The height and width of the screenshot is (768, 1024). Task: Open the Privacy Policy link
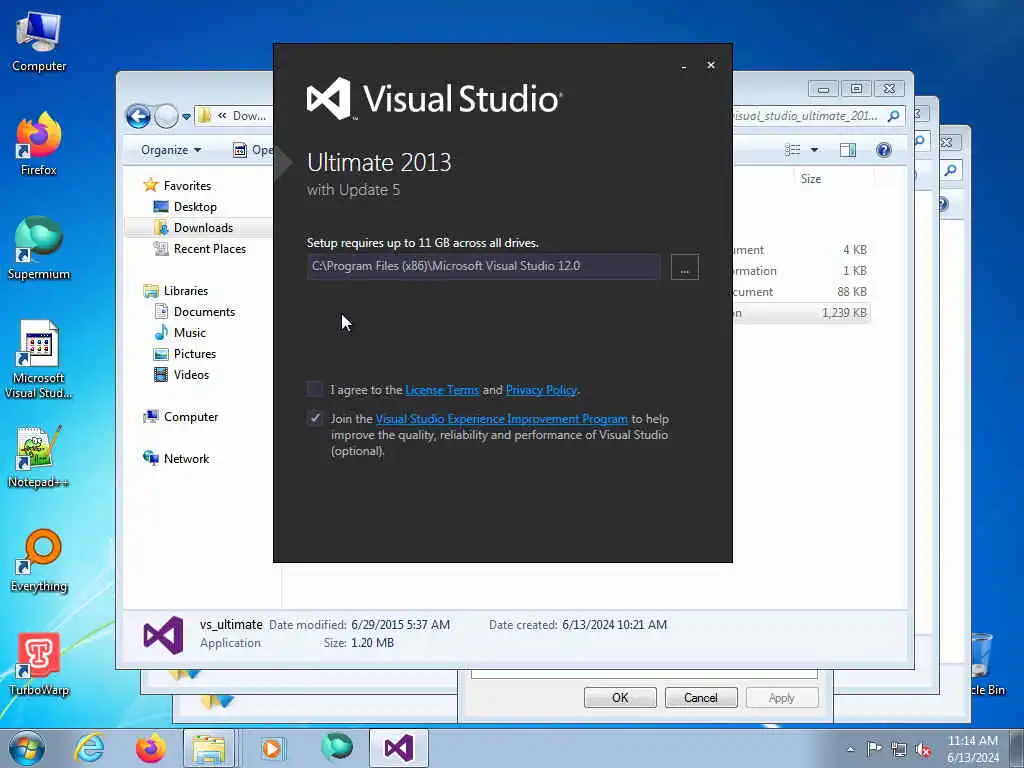coord(541,390)
